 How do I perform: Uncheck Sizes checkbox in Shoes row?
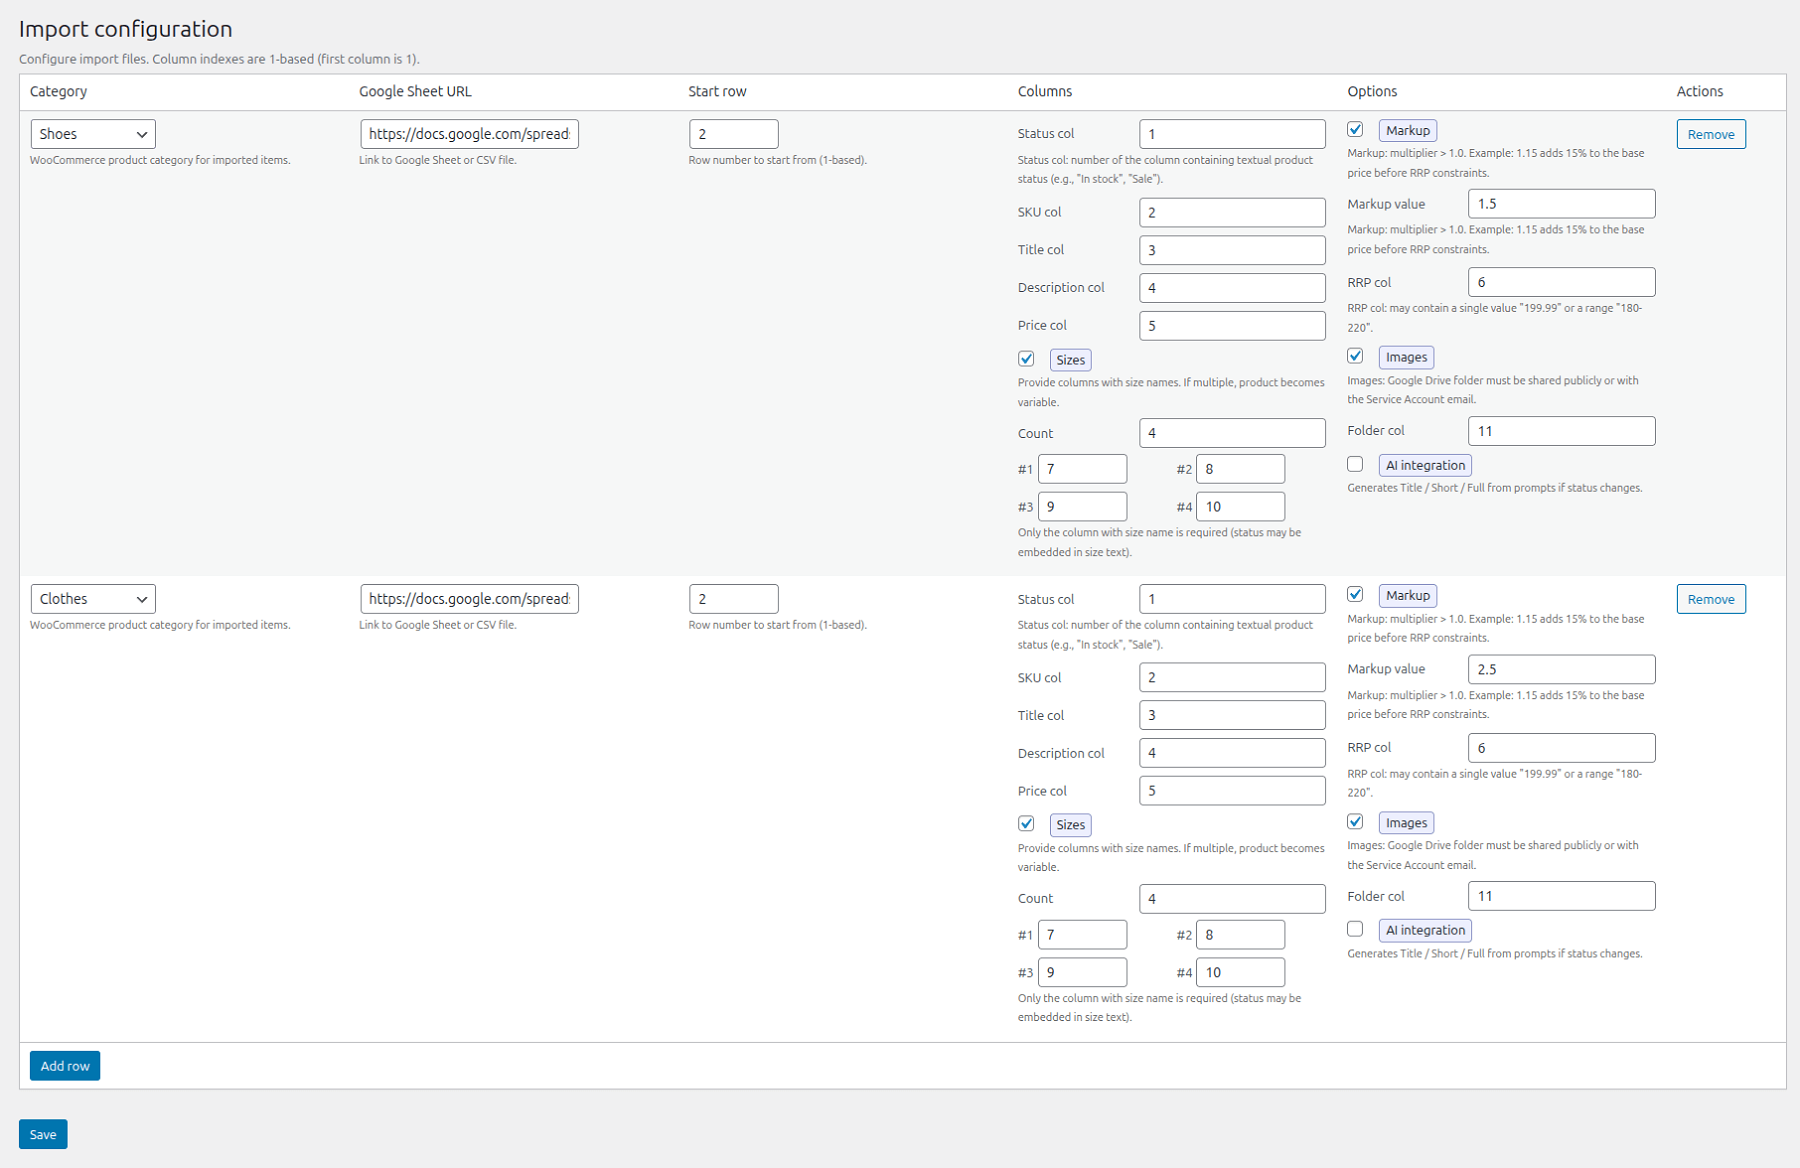(1026, 359)
